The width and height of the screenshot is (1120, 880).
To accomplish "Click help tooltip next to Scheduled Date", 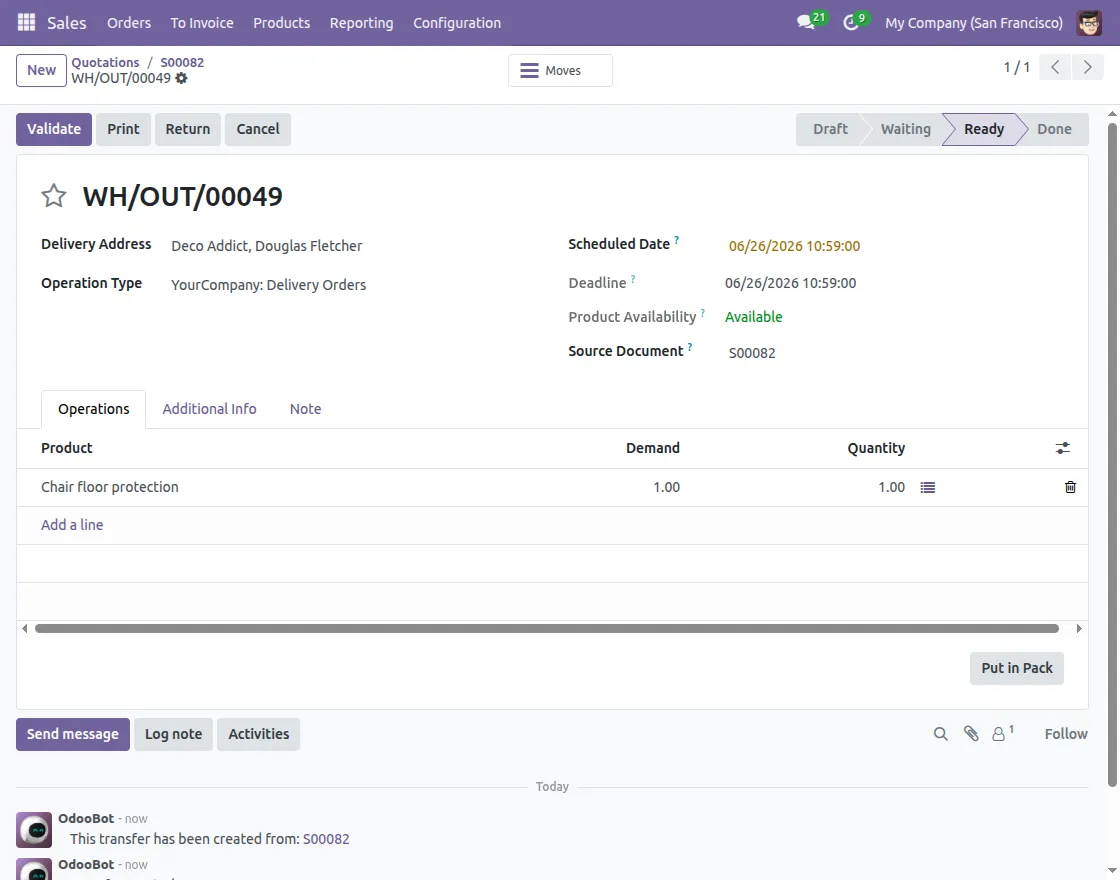I will click(x=676, y=241).
